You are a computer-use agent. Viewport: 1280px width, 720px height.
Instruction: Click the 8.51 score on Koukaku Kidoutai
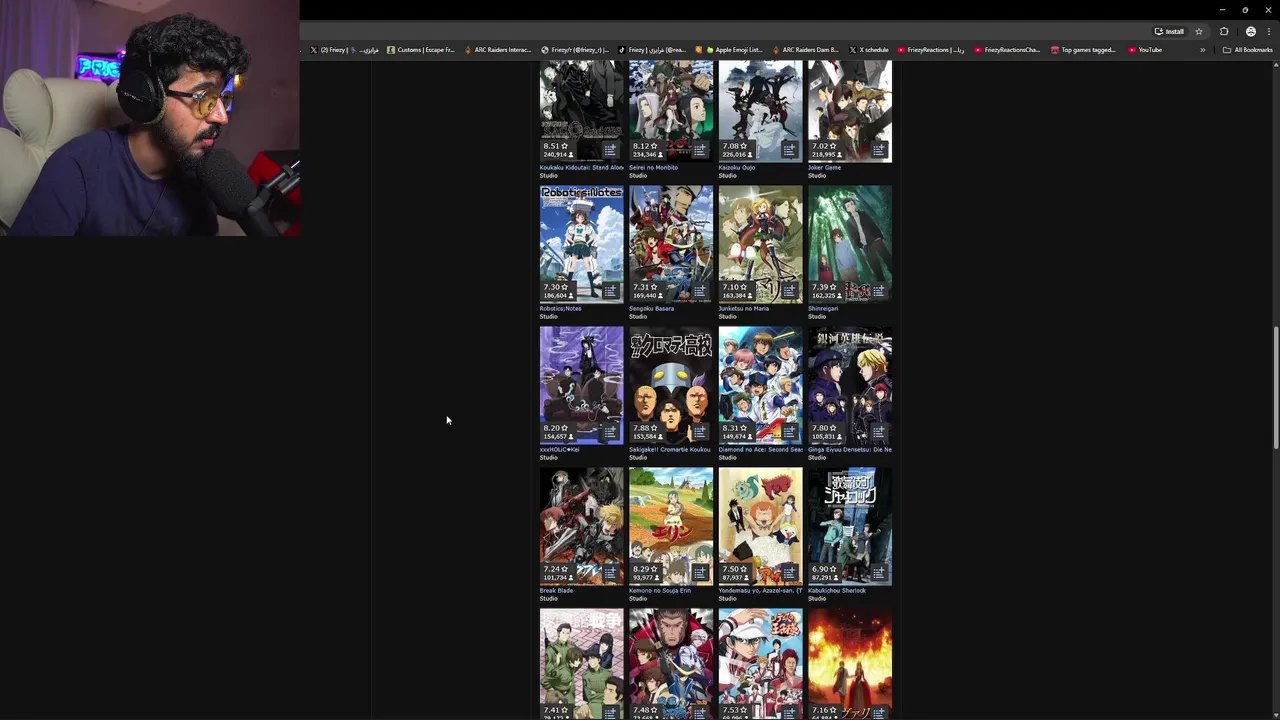click(555, 146)
